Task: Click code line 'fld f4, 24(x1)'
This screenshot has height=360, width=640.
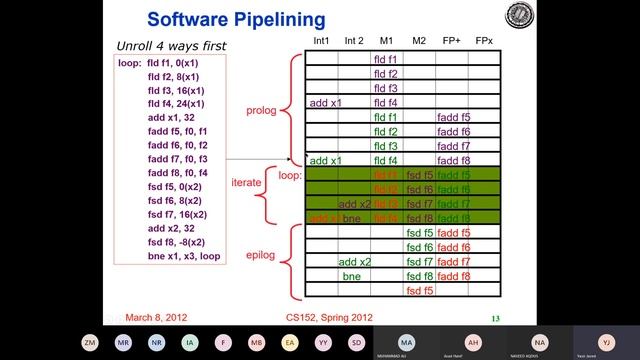Action: pyautogui.click(x=176, y=104)
